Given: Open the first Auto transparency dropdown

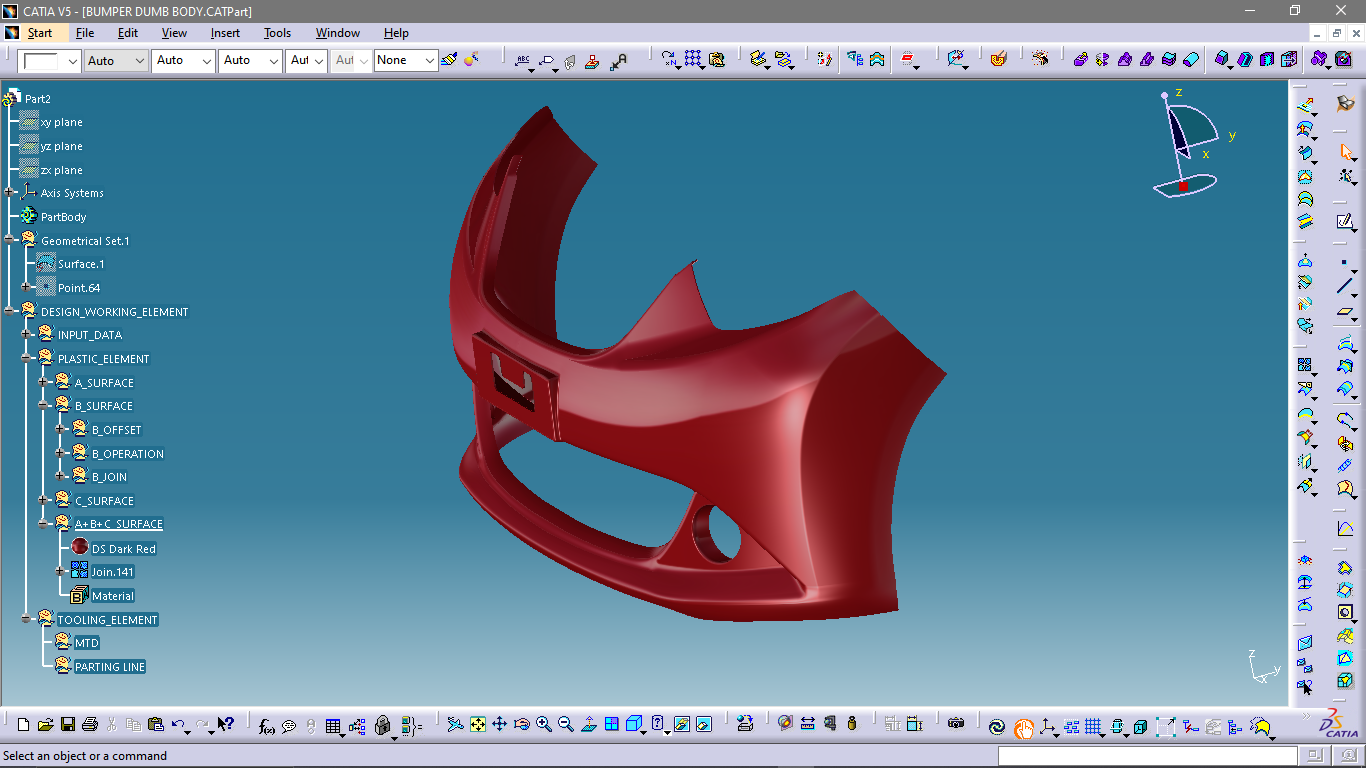Looking at the screenshot, I should (139, 61).
